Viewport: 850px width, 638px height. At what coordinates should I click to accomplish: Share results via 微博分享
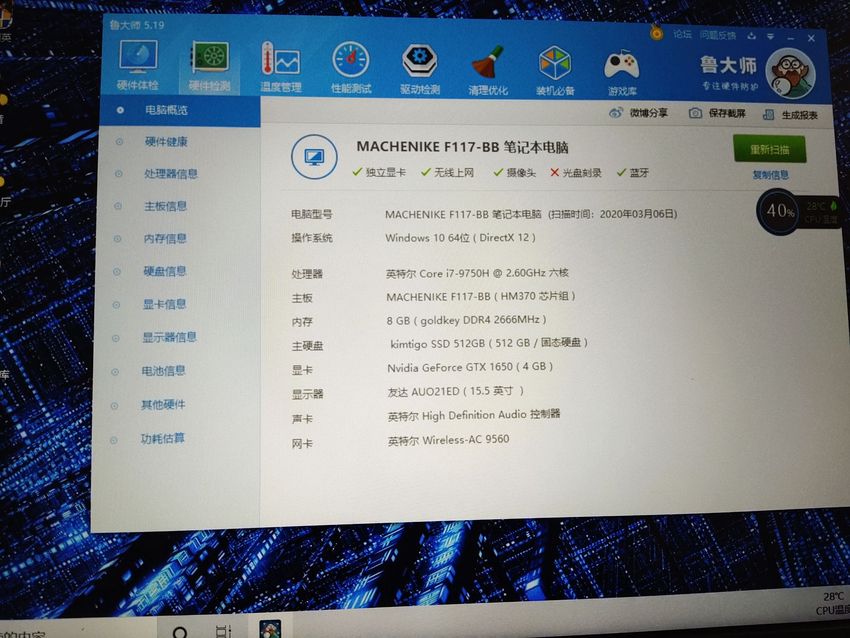click(x=638, y=113)
